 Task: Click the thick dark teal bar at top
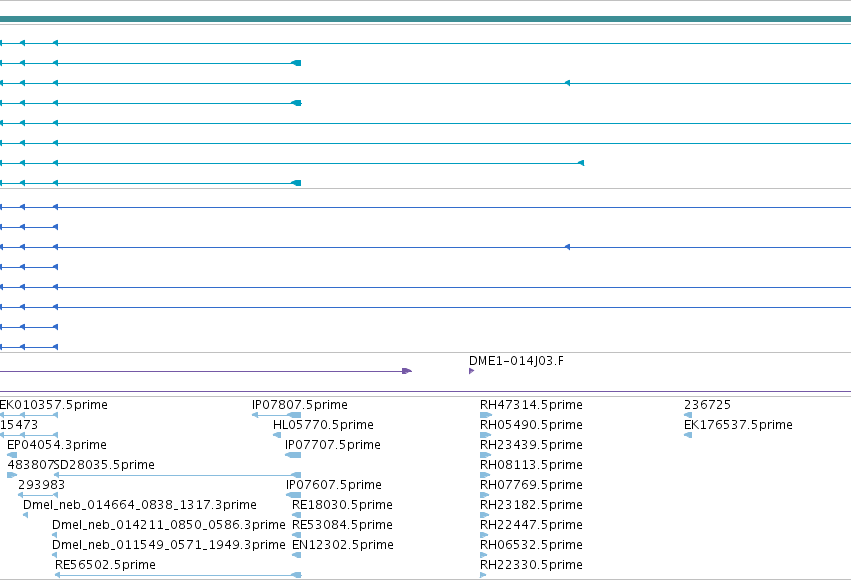click(426, 19)
